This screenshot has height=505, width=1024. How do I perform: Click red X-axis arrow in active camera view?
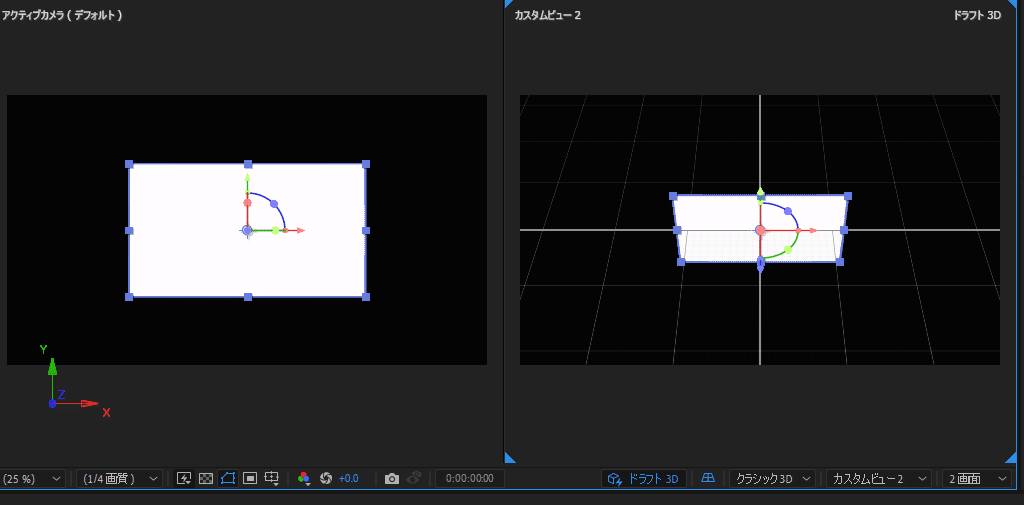click(300, 231)
